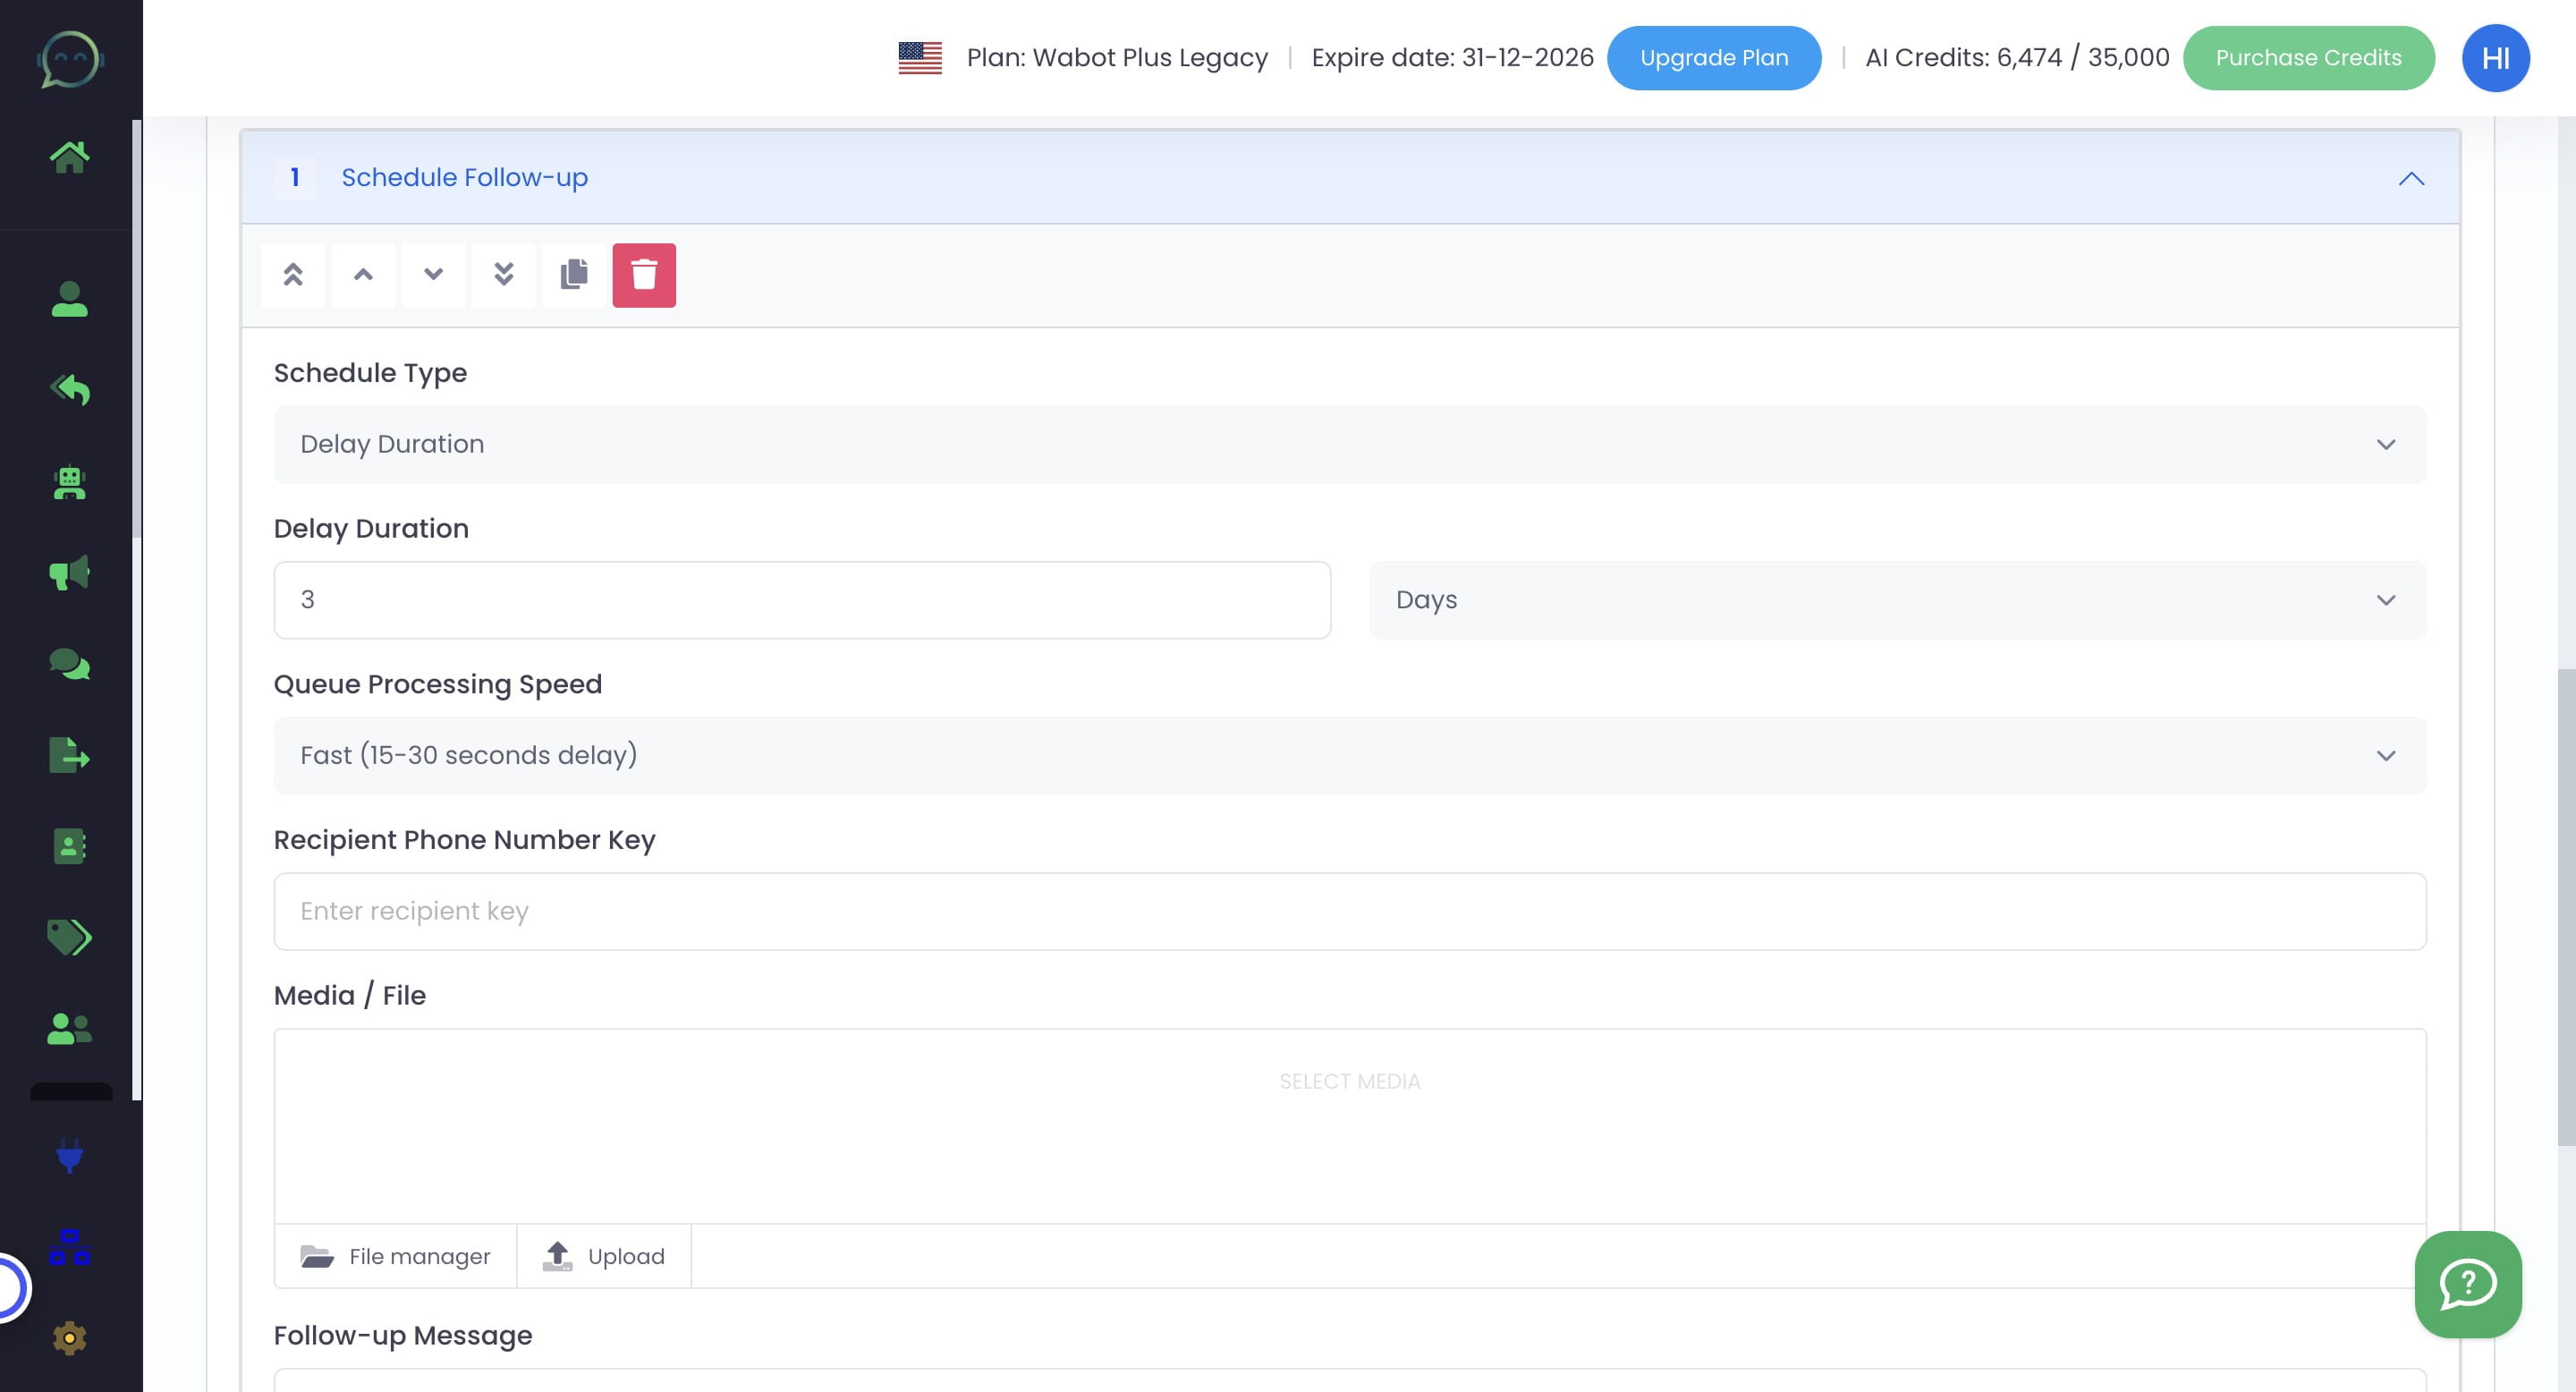Select the tags icon in sidebar
The image size is (2576, 1392).
68,937
